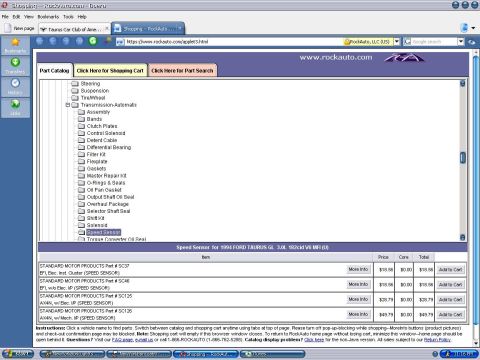Viewport: 480px width, 360px height.
Task: Select the Clutch Plates folder
Action: coord(102,126)
